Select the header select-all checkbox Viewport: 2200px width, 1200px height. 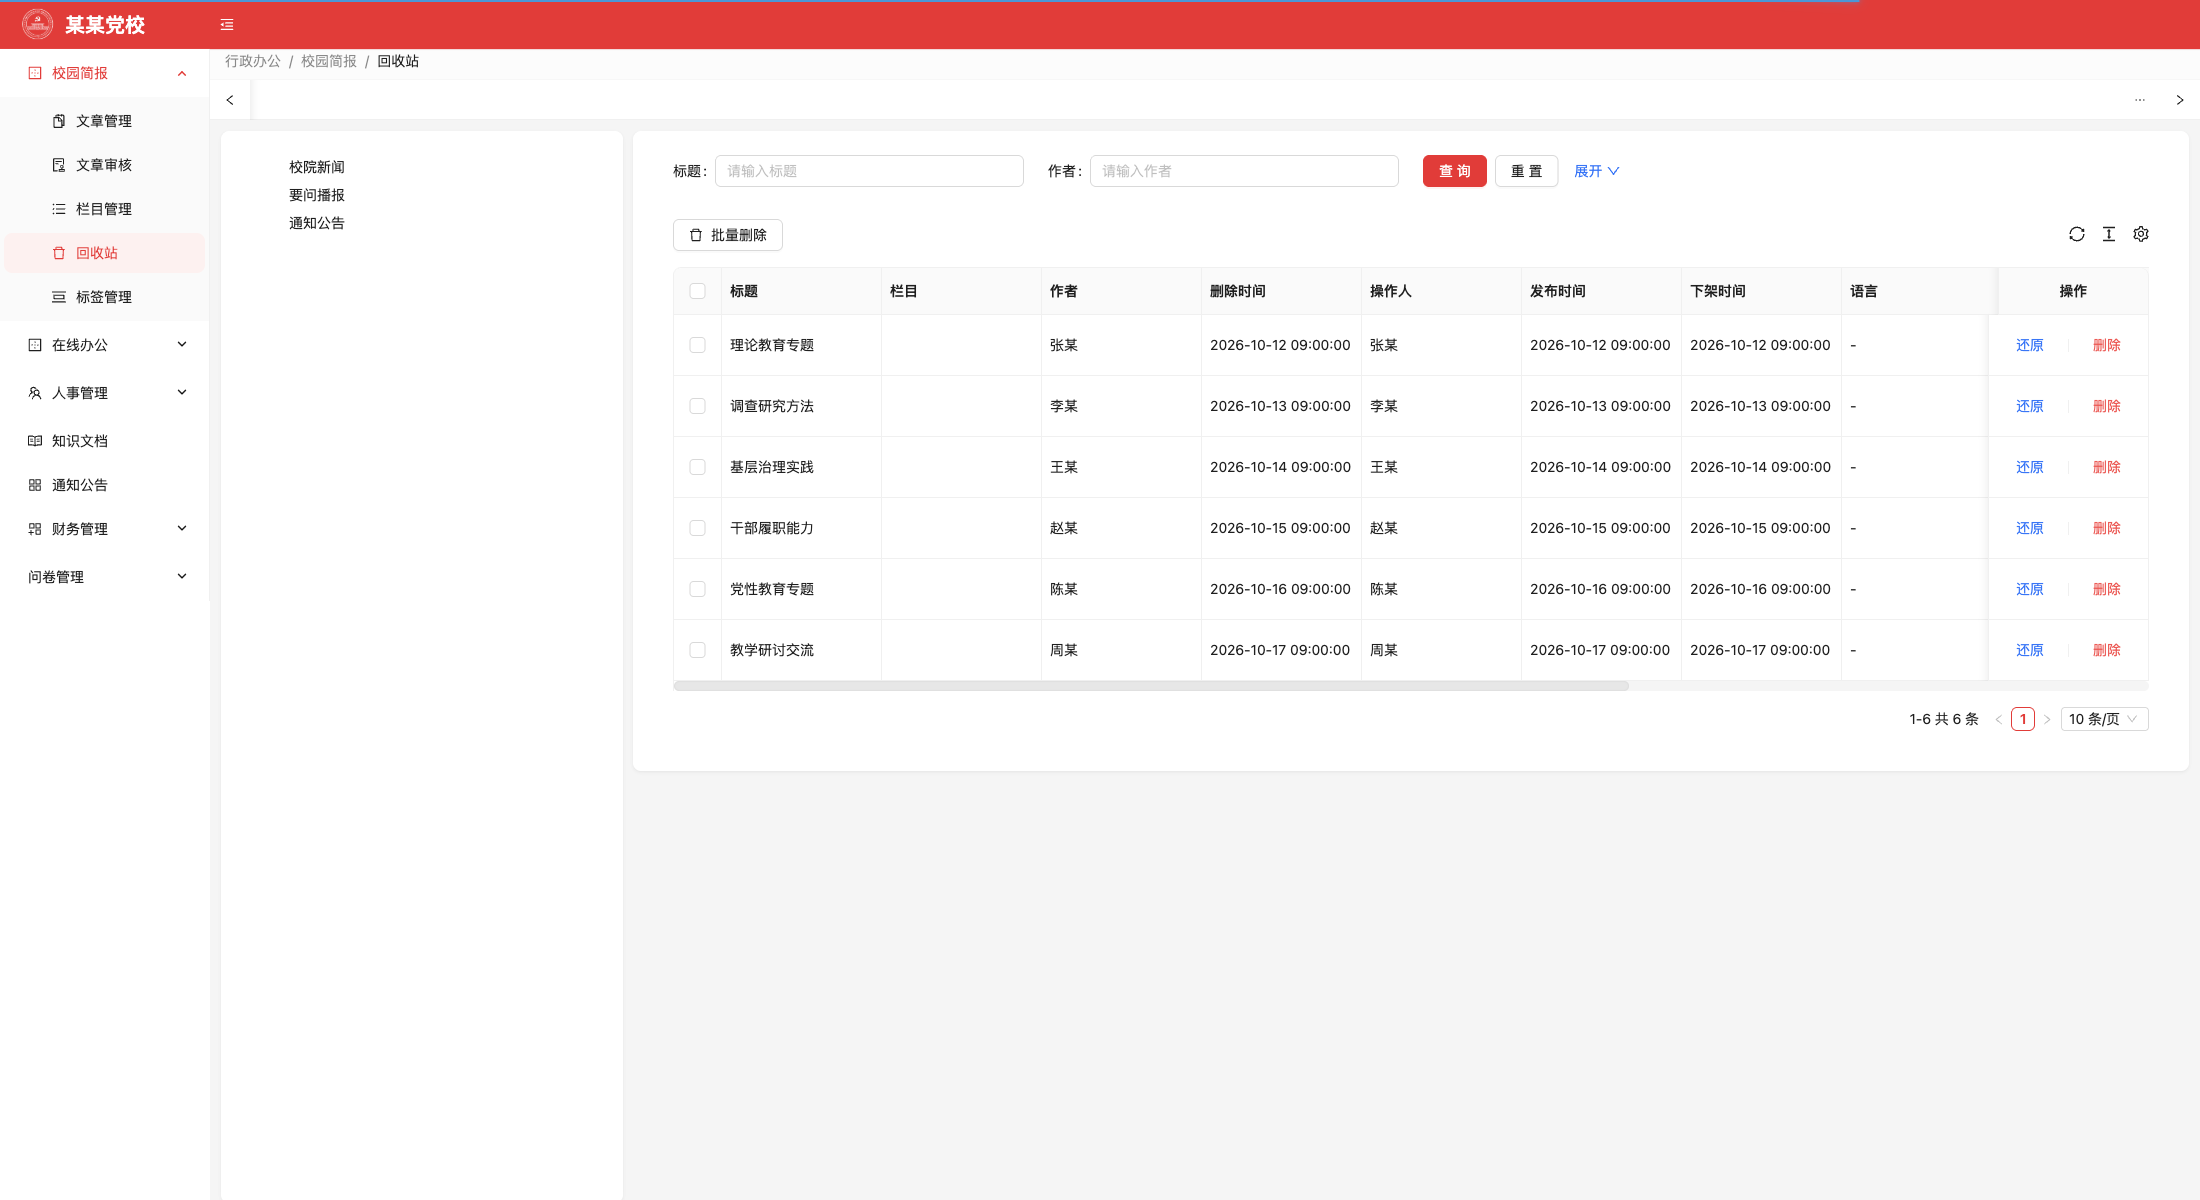click(698, 291)
